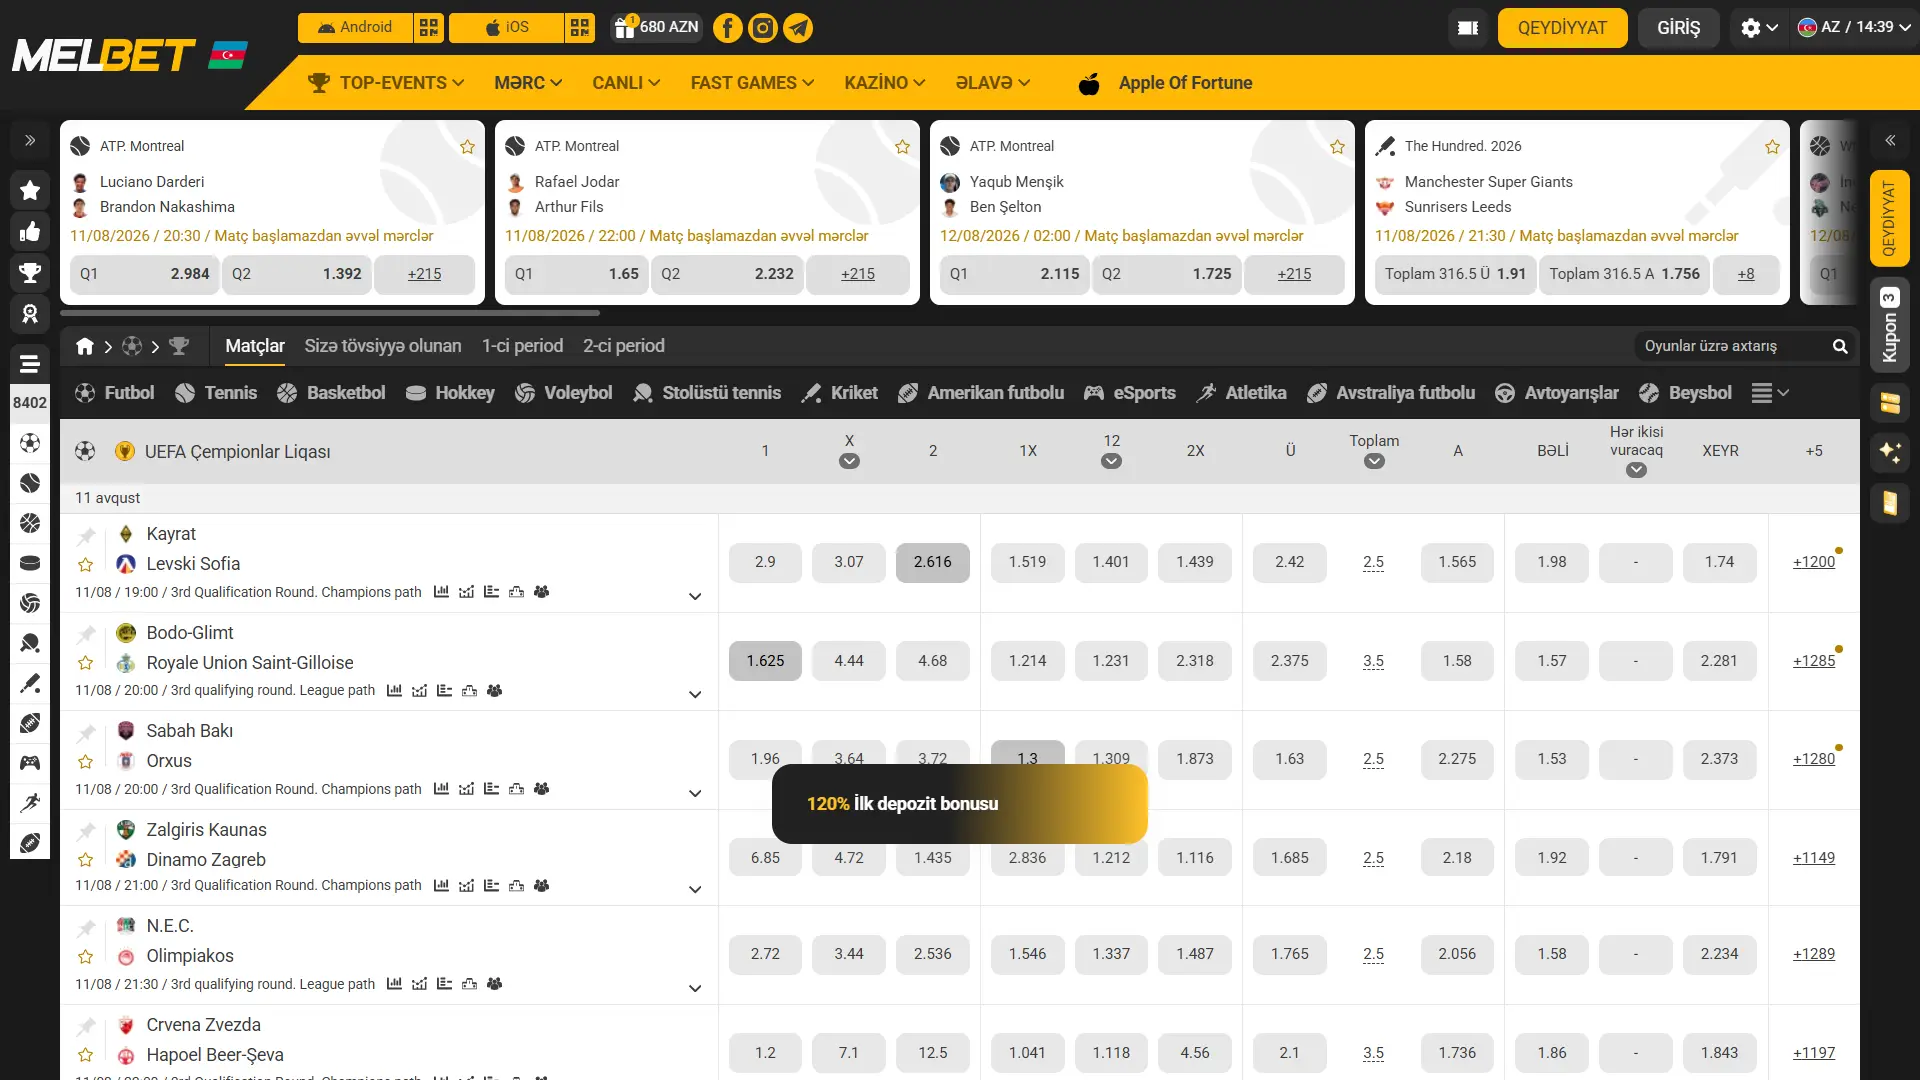
Task: Open the AZ language and time dropdown
Action: click(x=1854, y=27)
